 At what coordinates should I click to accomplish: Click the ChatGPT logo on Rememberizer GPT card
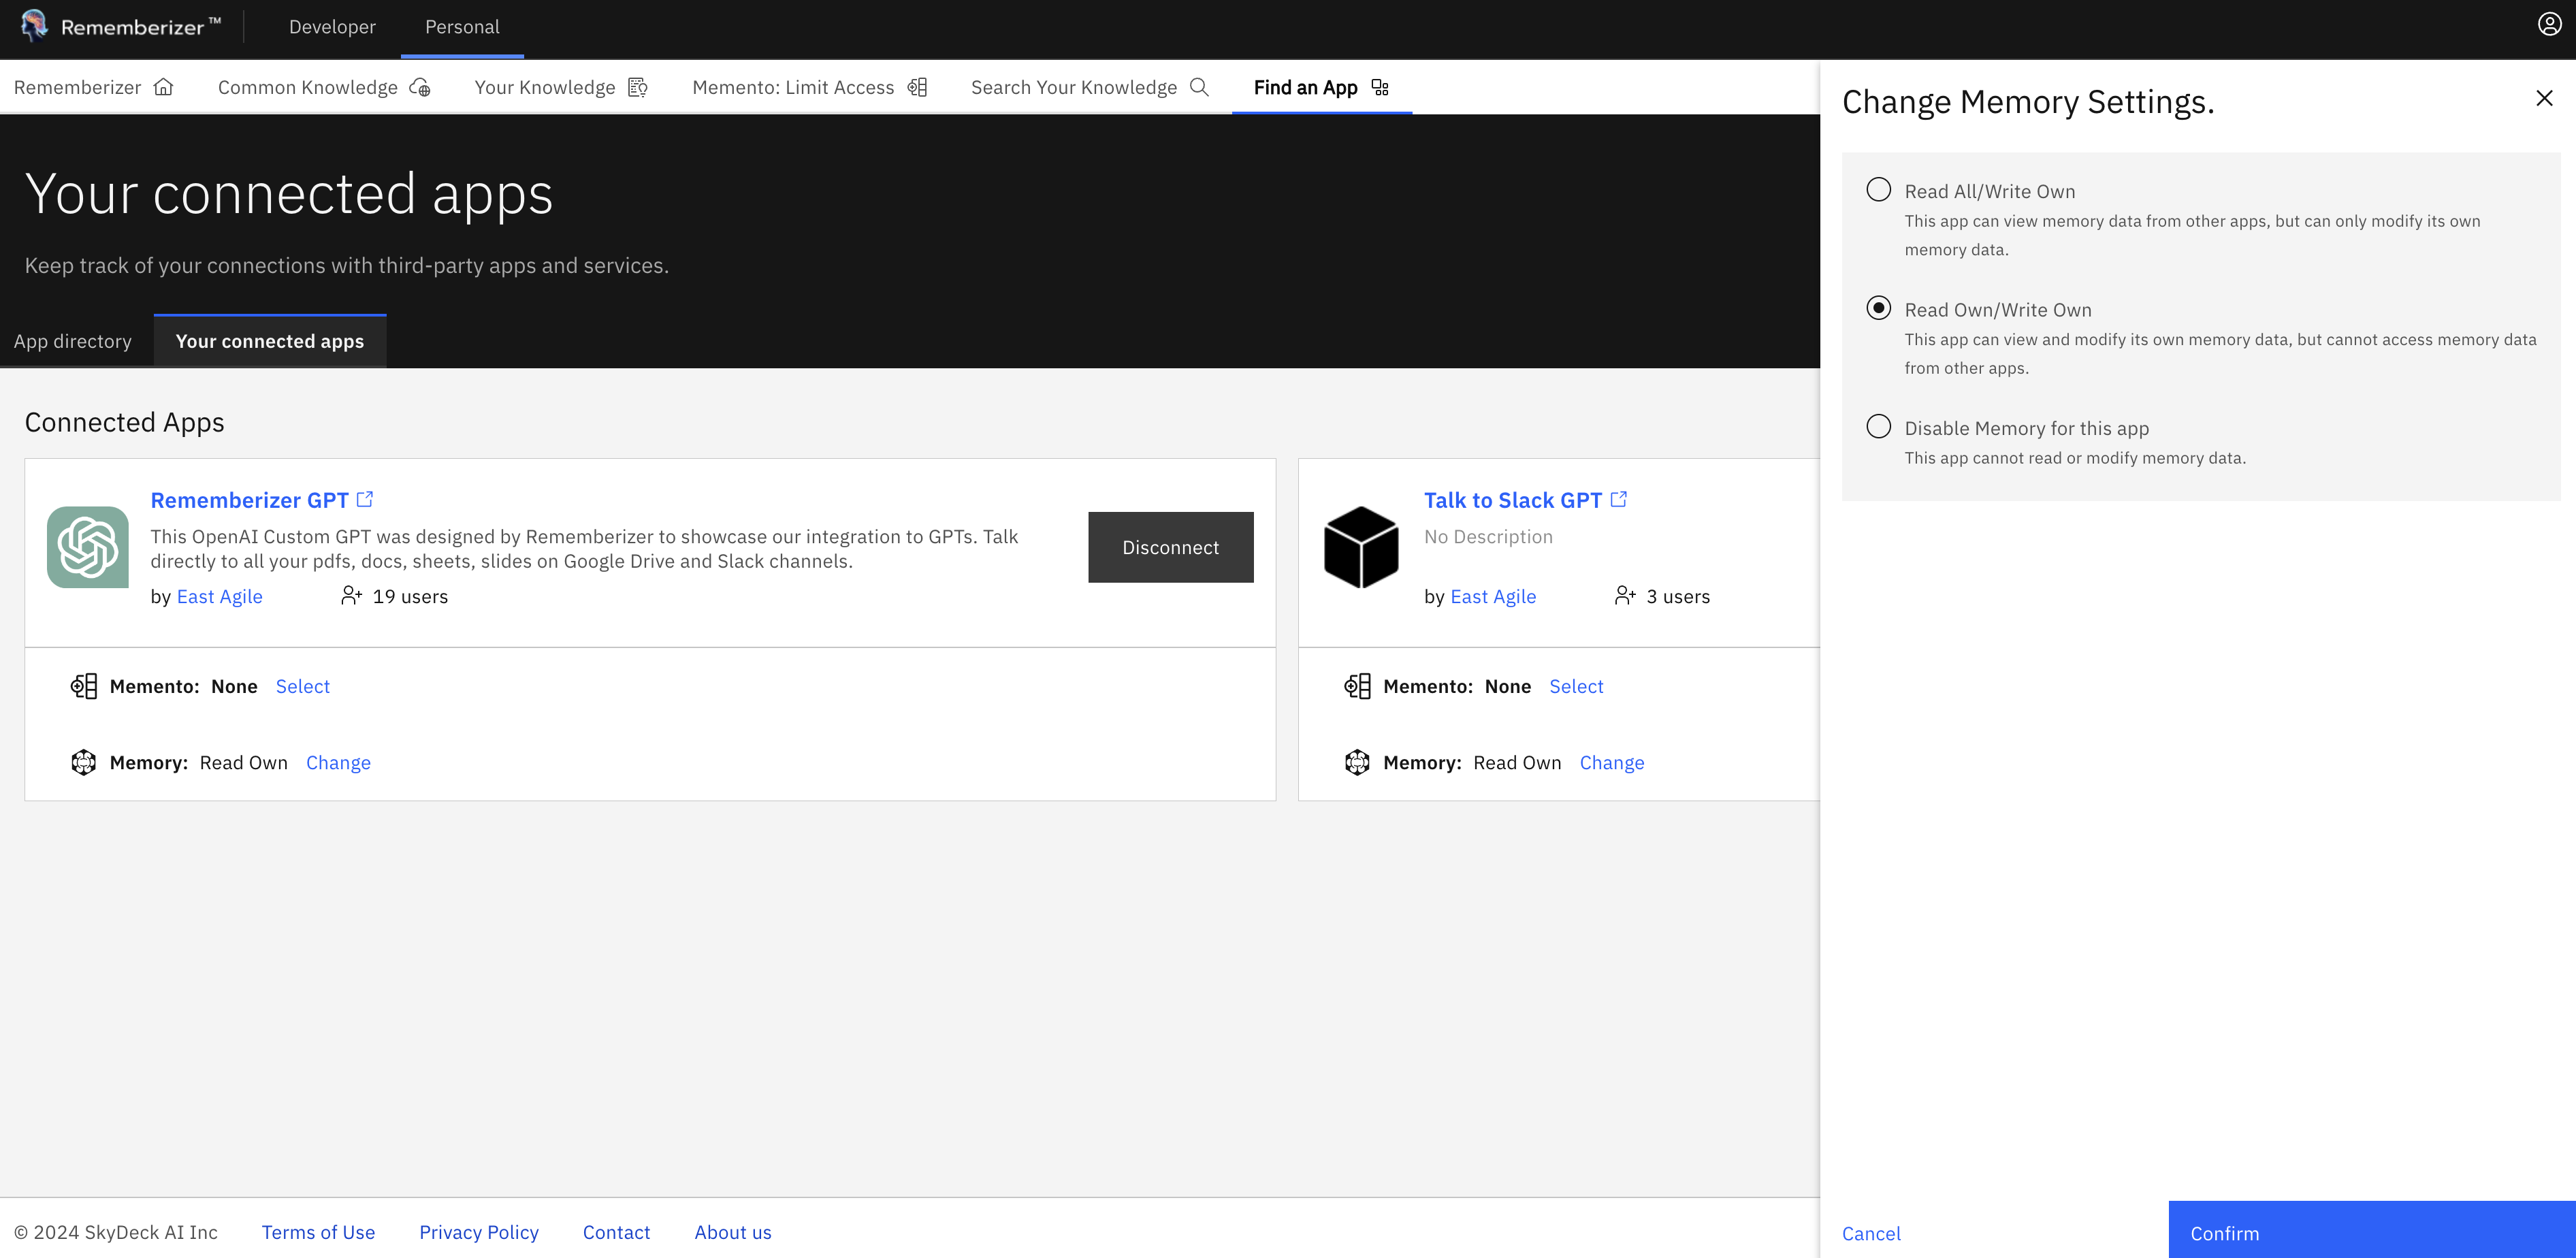(x=88, y=547)
